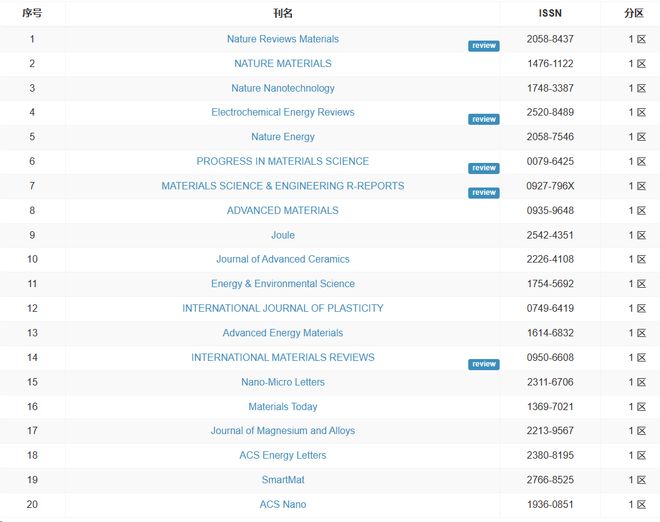The height and width of the screenshot is (522, 660).
Task: Click review badge for Materials Science & Engineering R-Reports
Action: [484, 193]
